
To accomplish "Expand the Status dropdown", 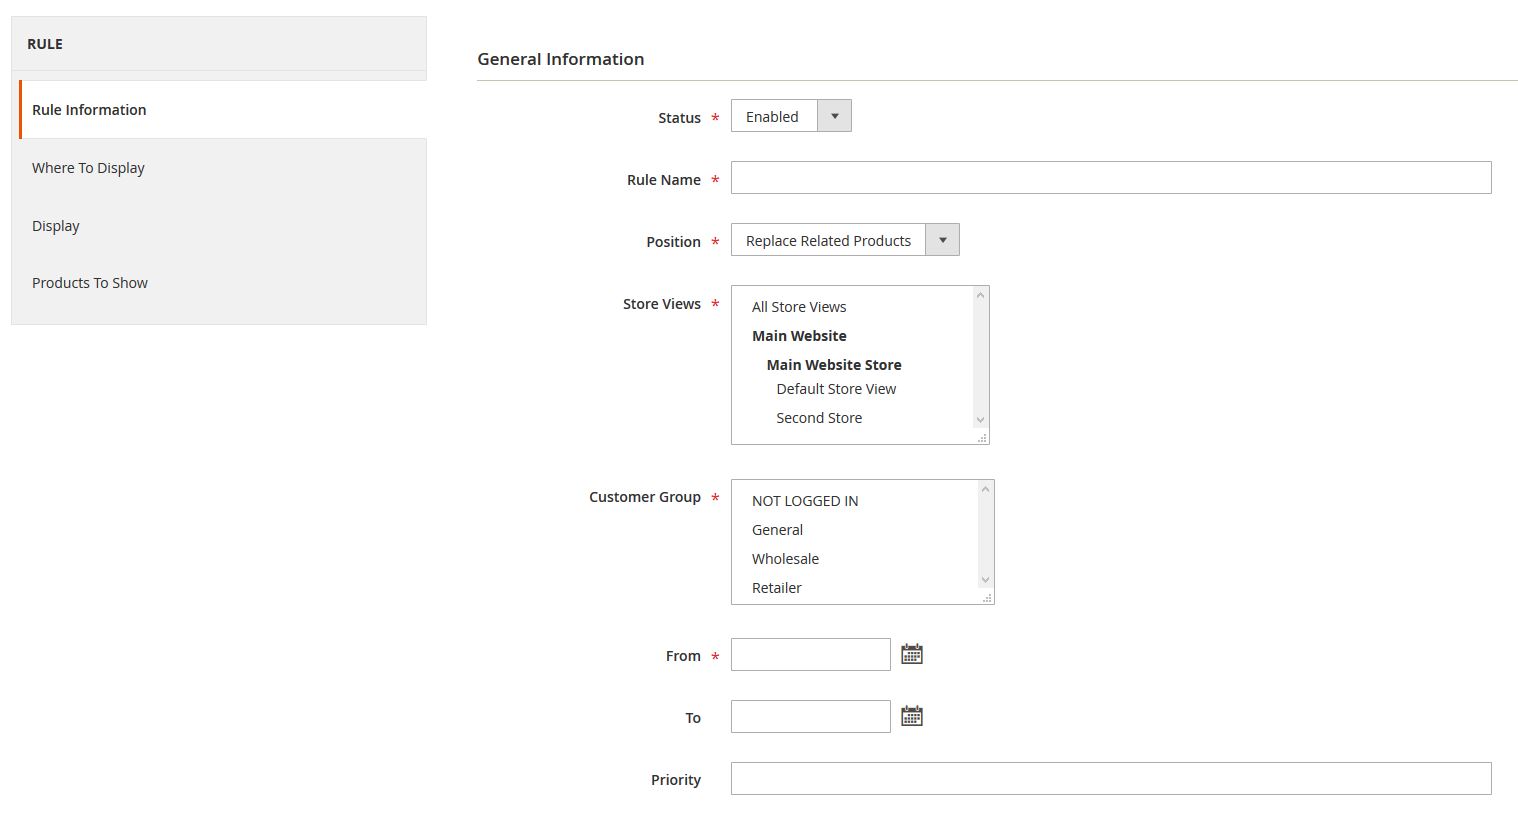I will (x=791, y=116).
